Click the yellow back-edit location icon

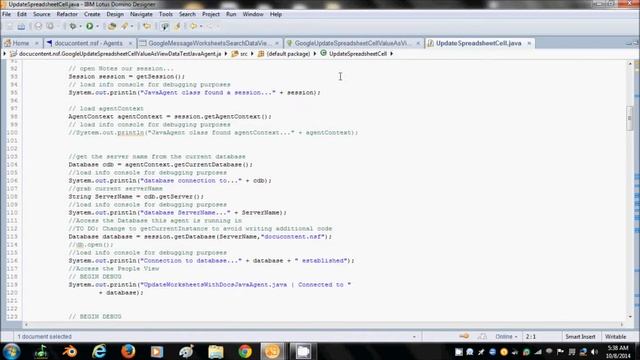[x=147, y=27]
